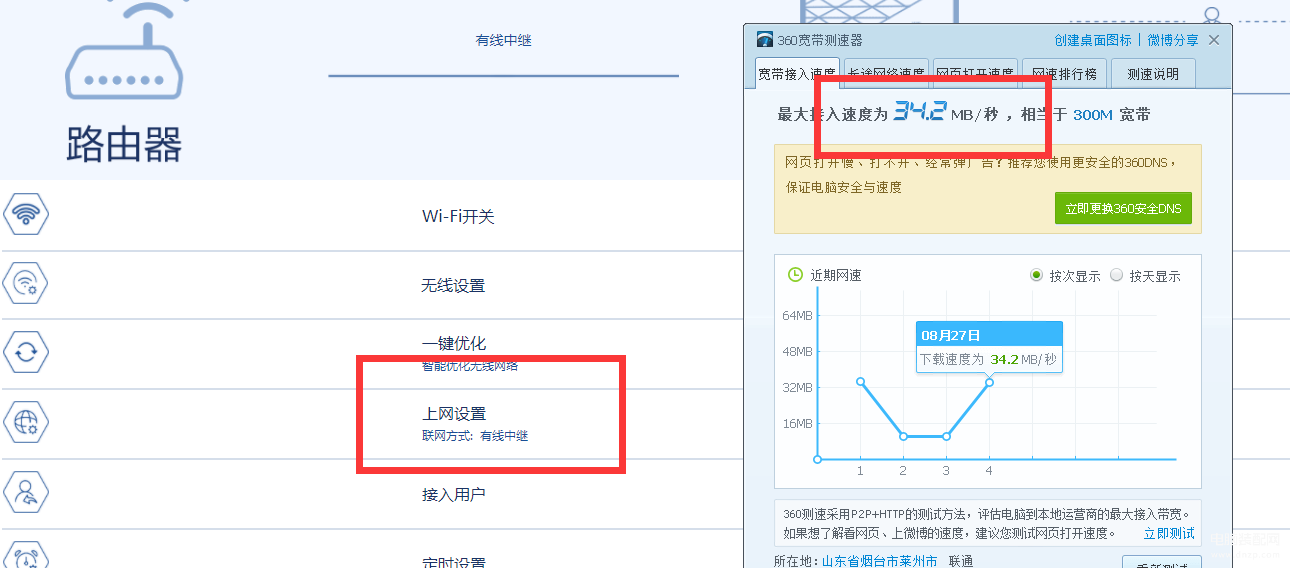Click the 联通 carrier label
Screen dimensions: 1290x568
point(959,562)
